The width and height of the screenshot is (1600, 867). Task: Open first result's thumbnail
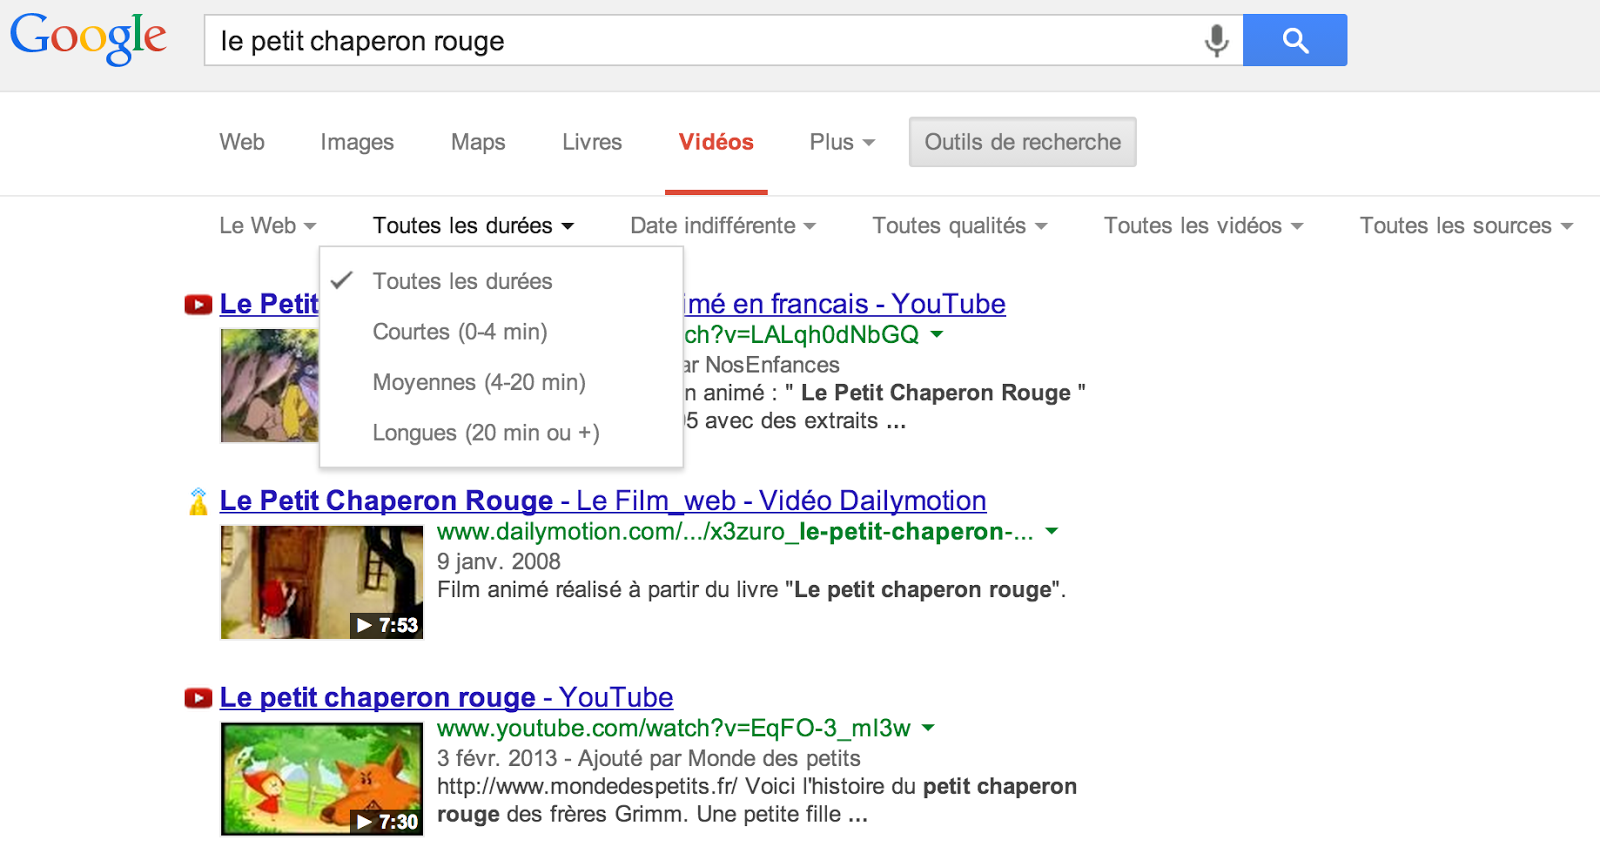point(270,386)
